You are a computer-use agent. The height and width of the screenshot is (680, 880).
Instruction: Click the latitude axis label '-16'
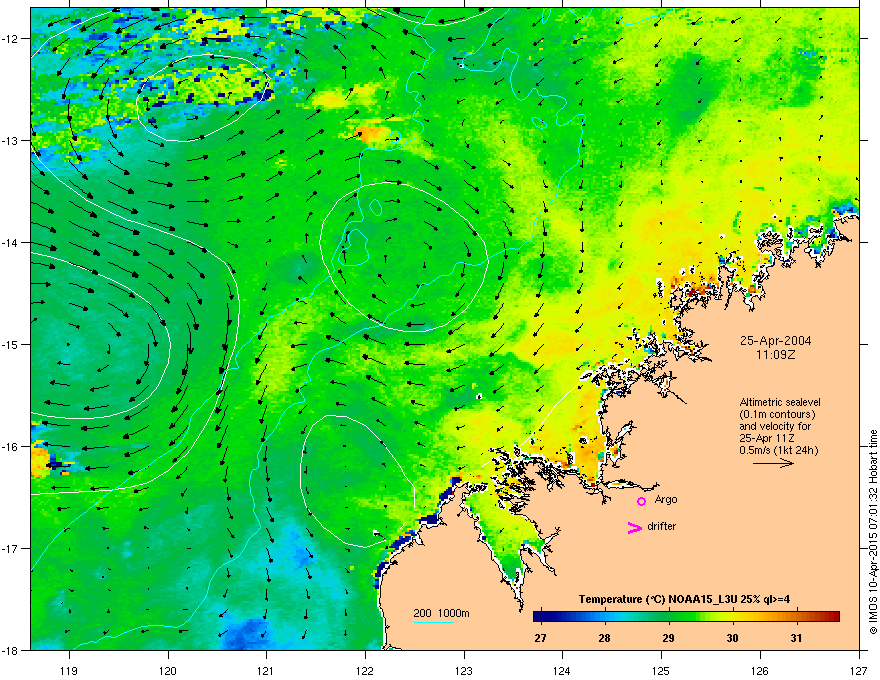click(x=11, y=447)
